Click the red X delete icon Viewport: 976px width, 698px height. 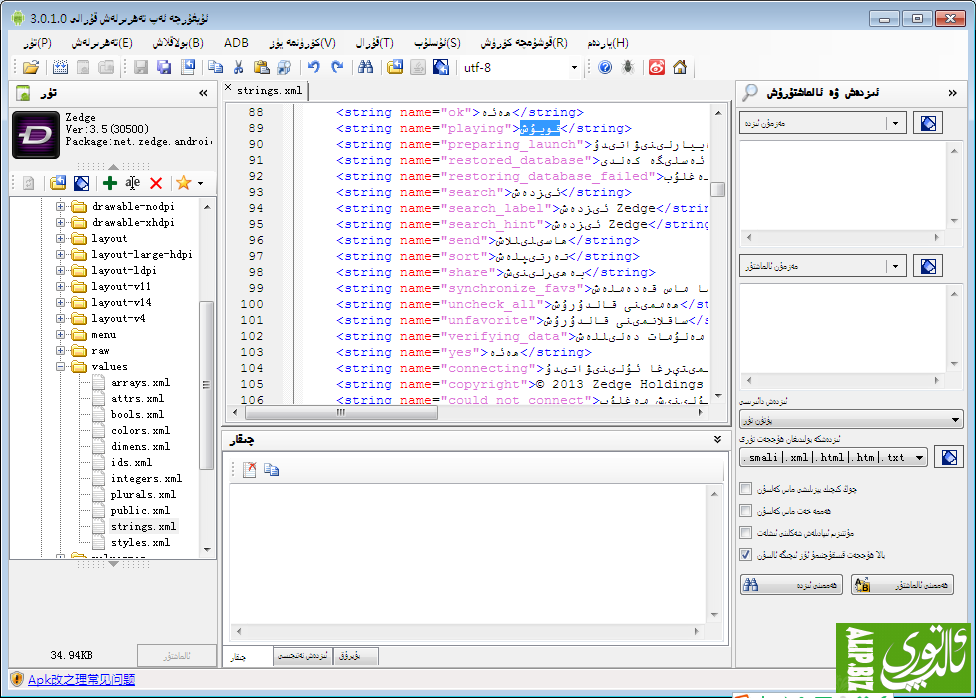156,183
